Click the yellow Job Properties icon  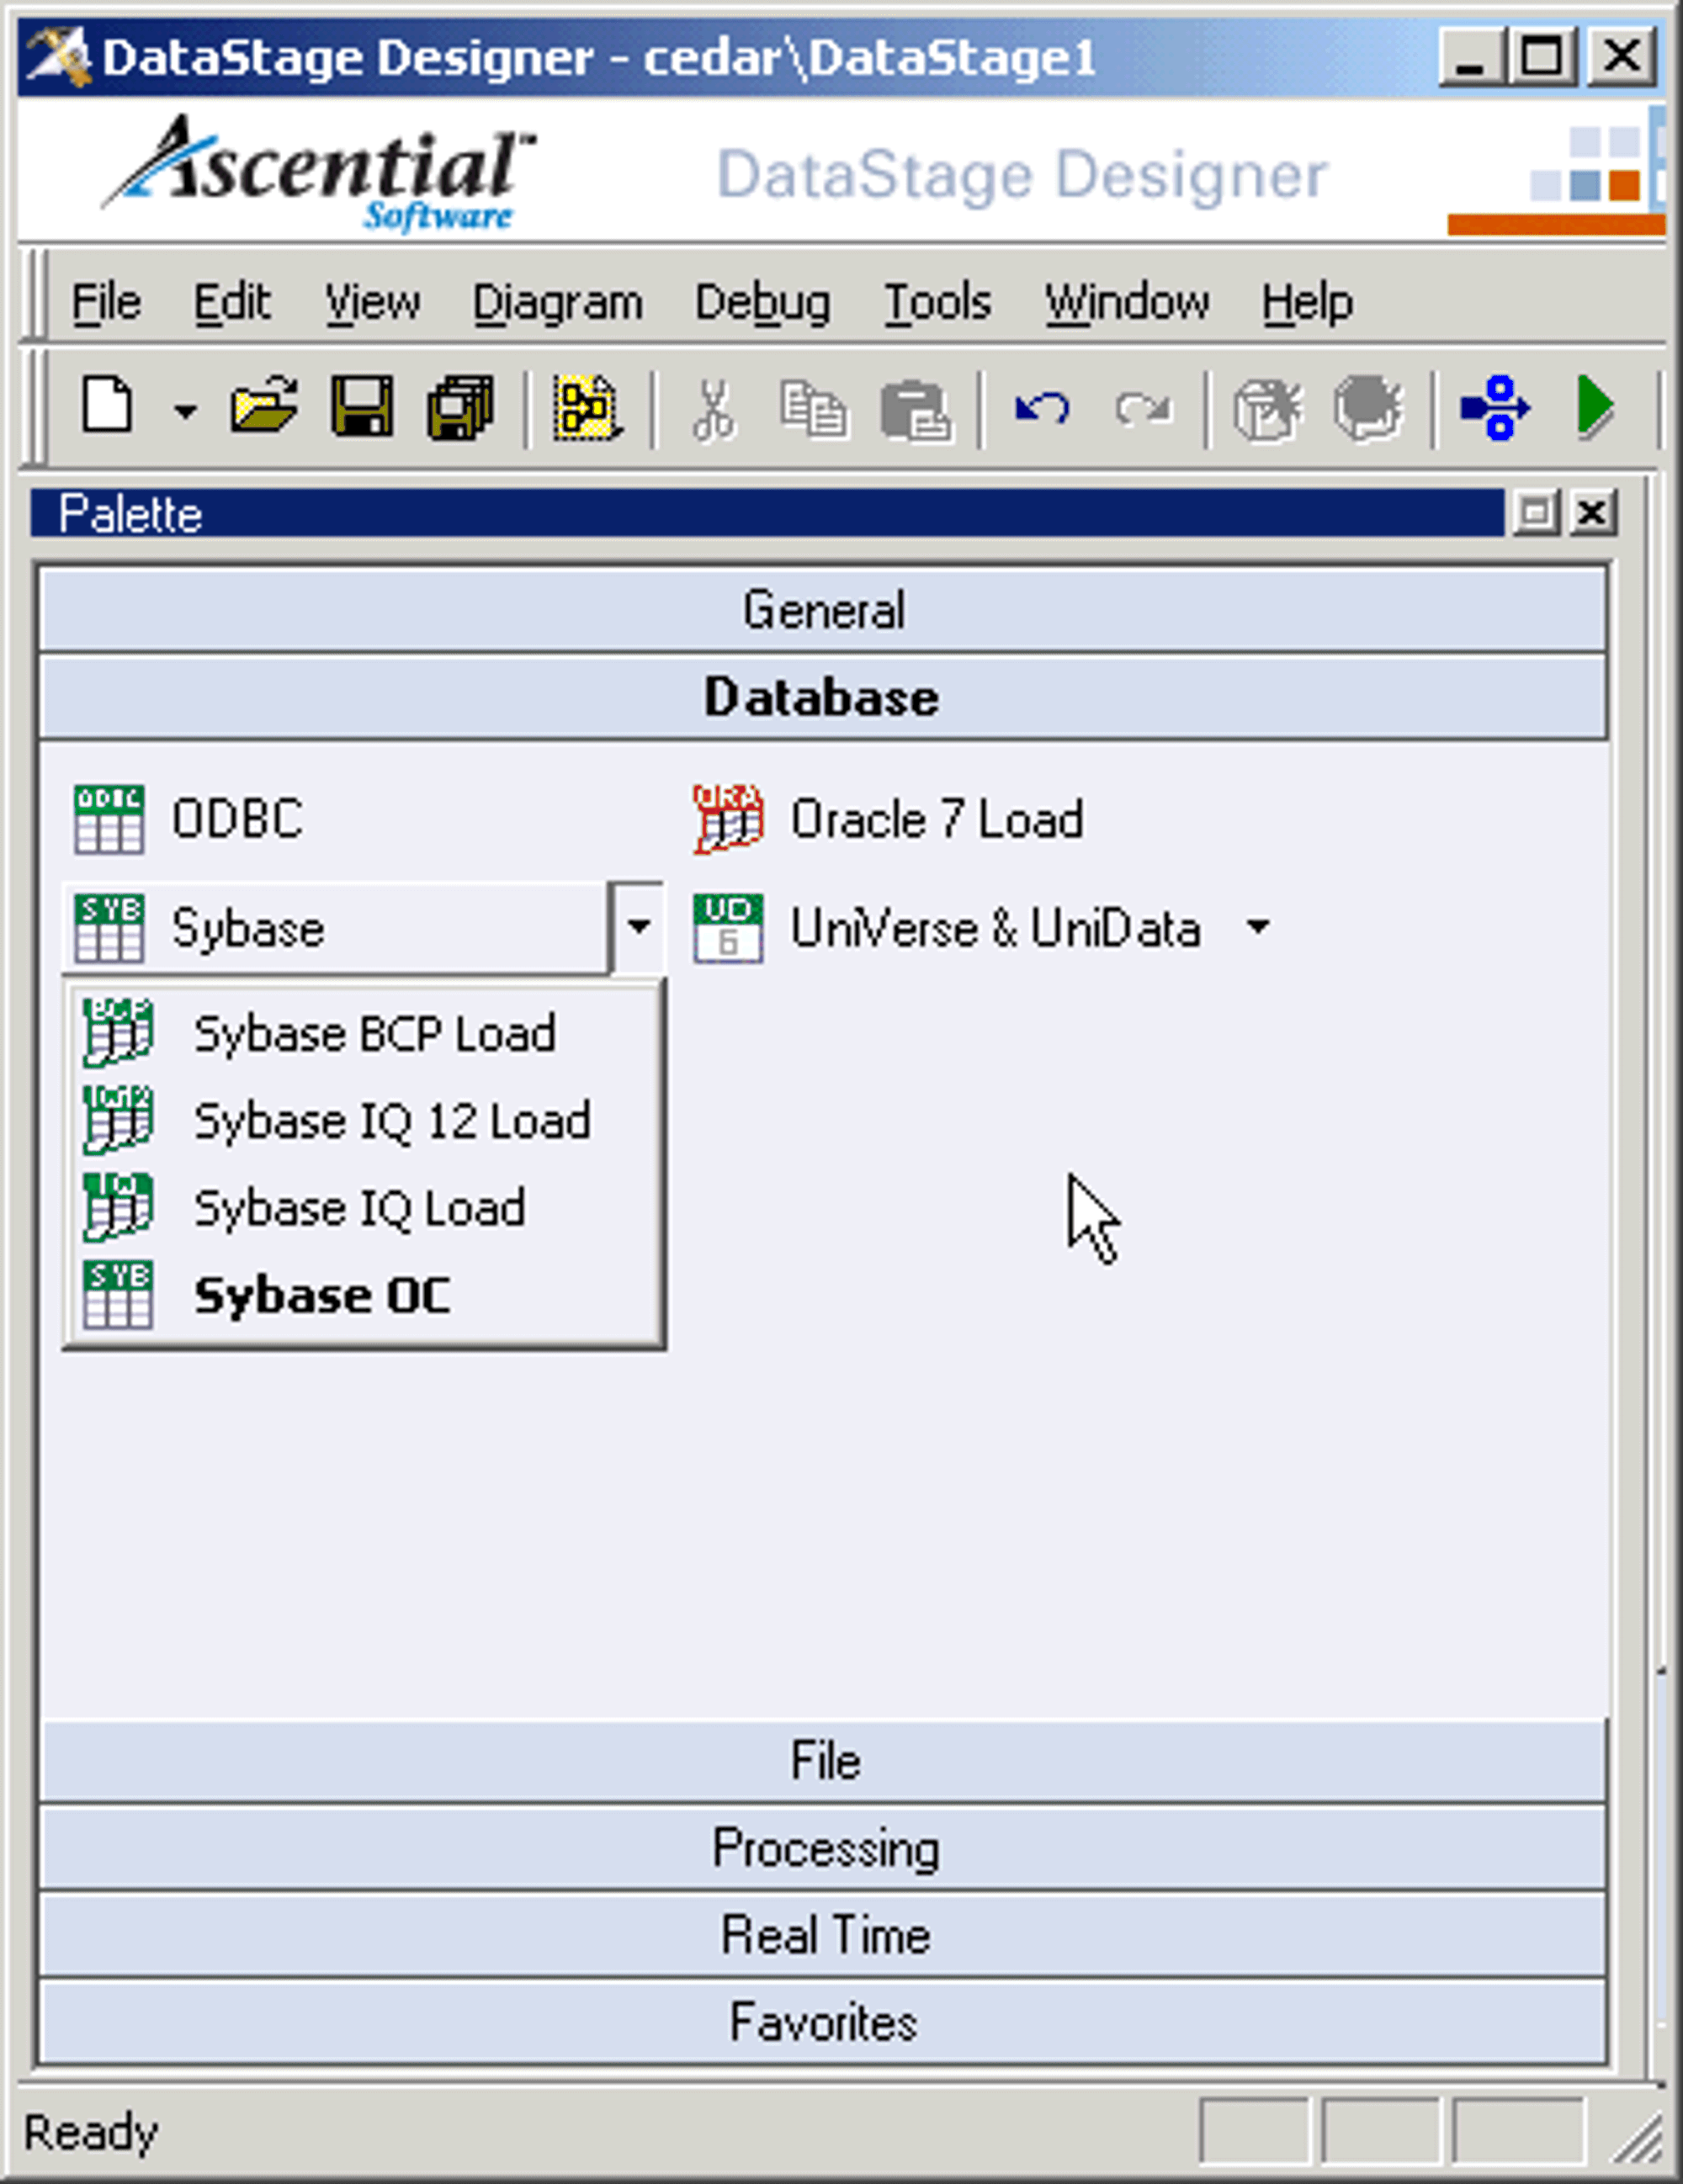point(587,408)
